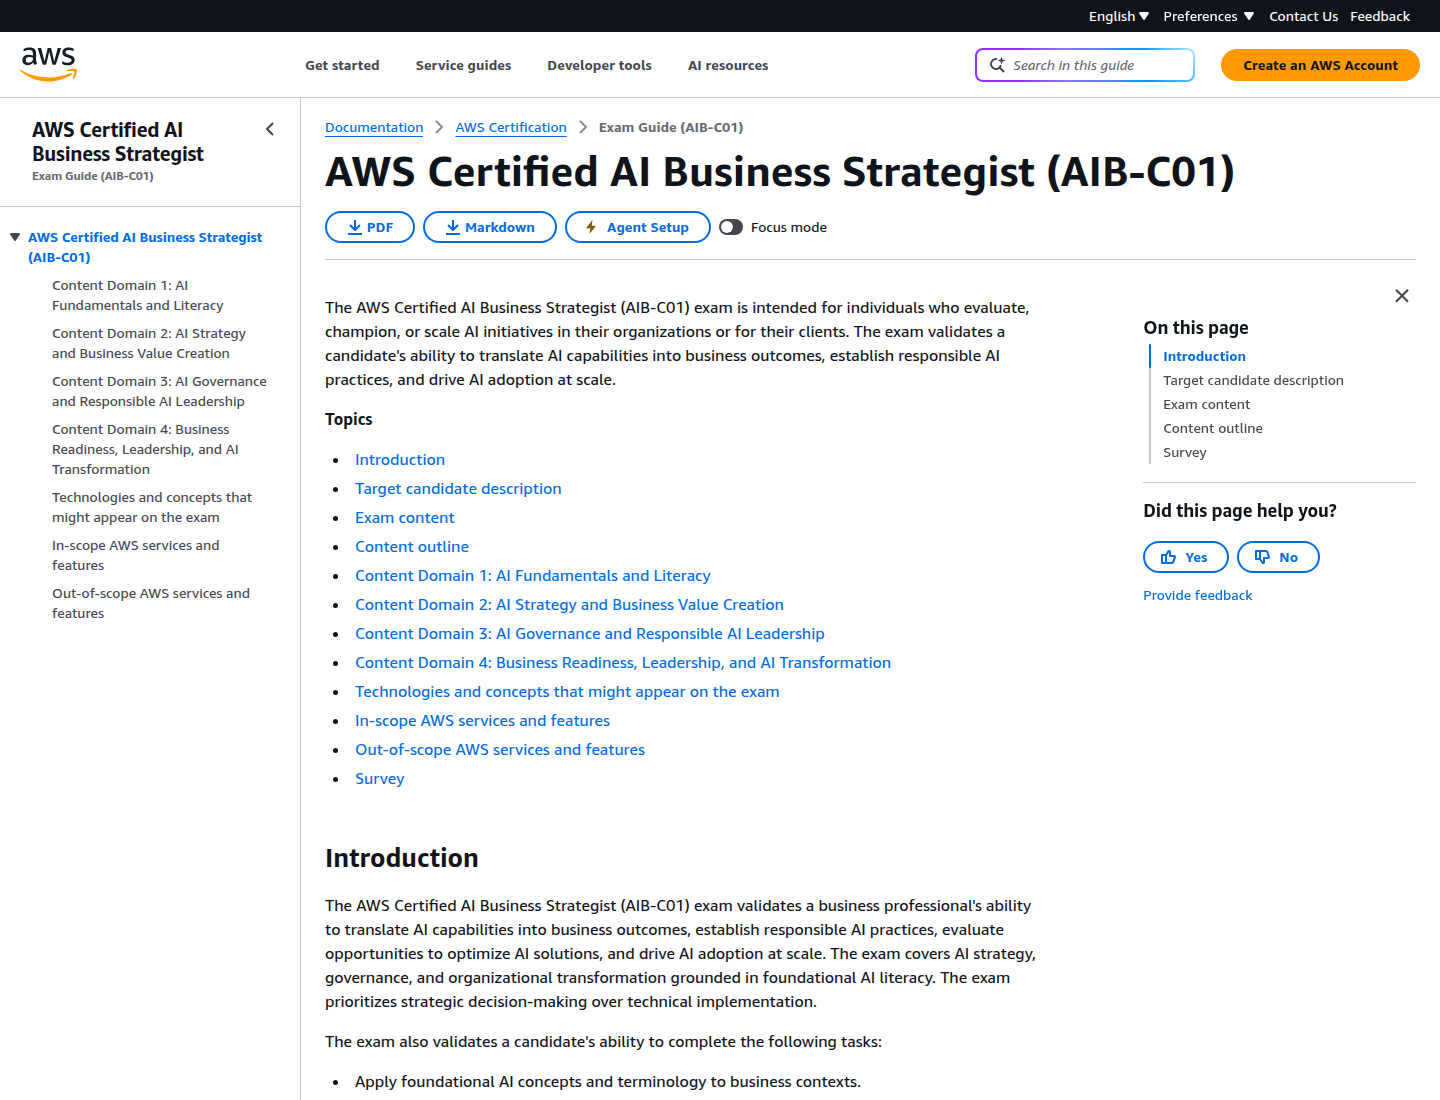Jump to Target candidate description in On this page
Image resolution: width=1440 pixels, height=1100 pixels.
1253,380
